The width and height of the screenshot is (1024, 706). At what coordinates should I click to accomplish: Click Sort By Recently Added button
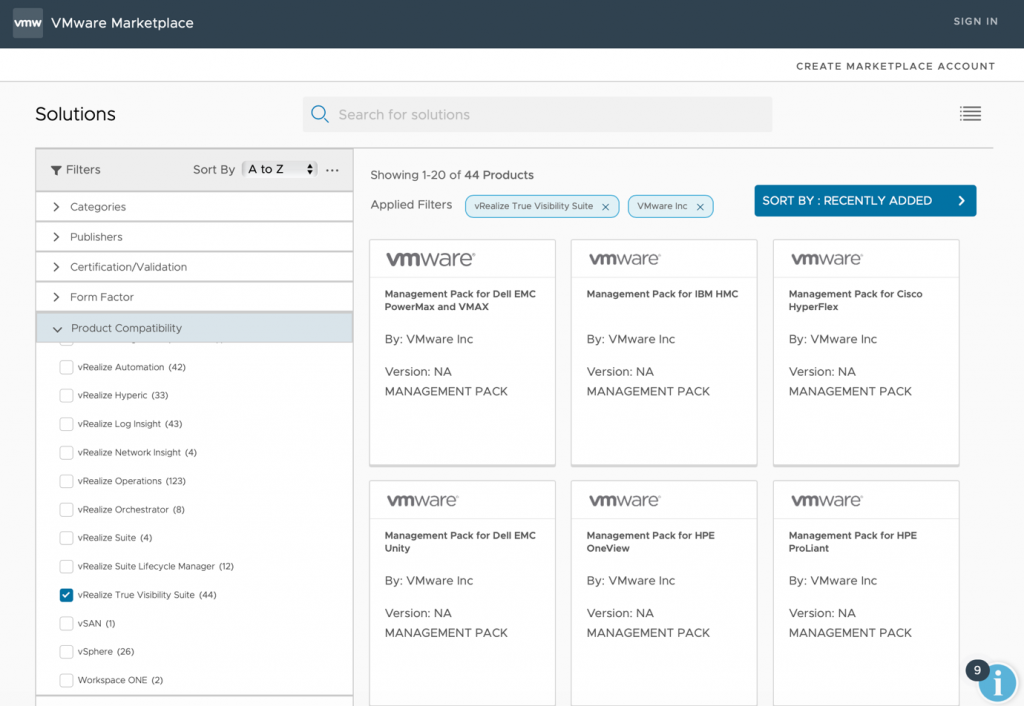(x=864, y=201)
